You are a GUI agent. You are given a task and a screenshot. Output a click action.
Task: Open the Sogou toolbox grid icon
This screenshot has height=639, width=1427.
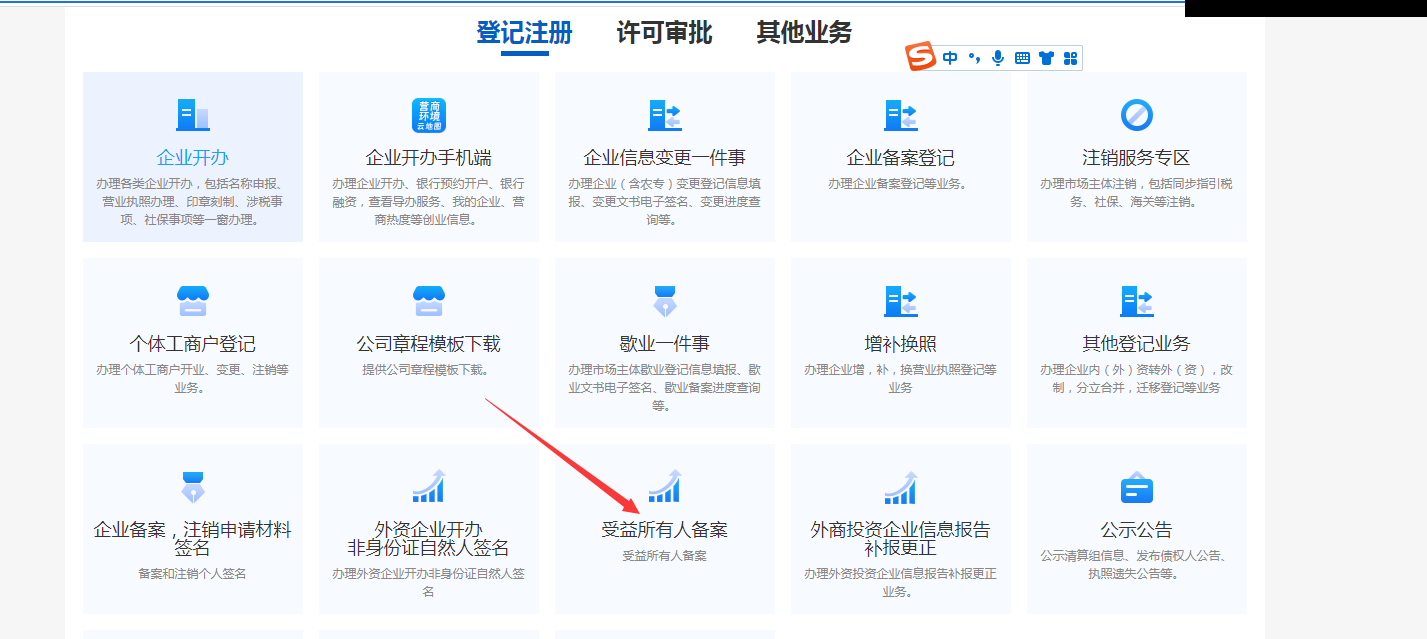click(1070, 58)
